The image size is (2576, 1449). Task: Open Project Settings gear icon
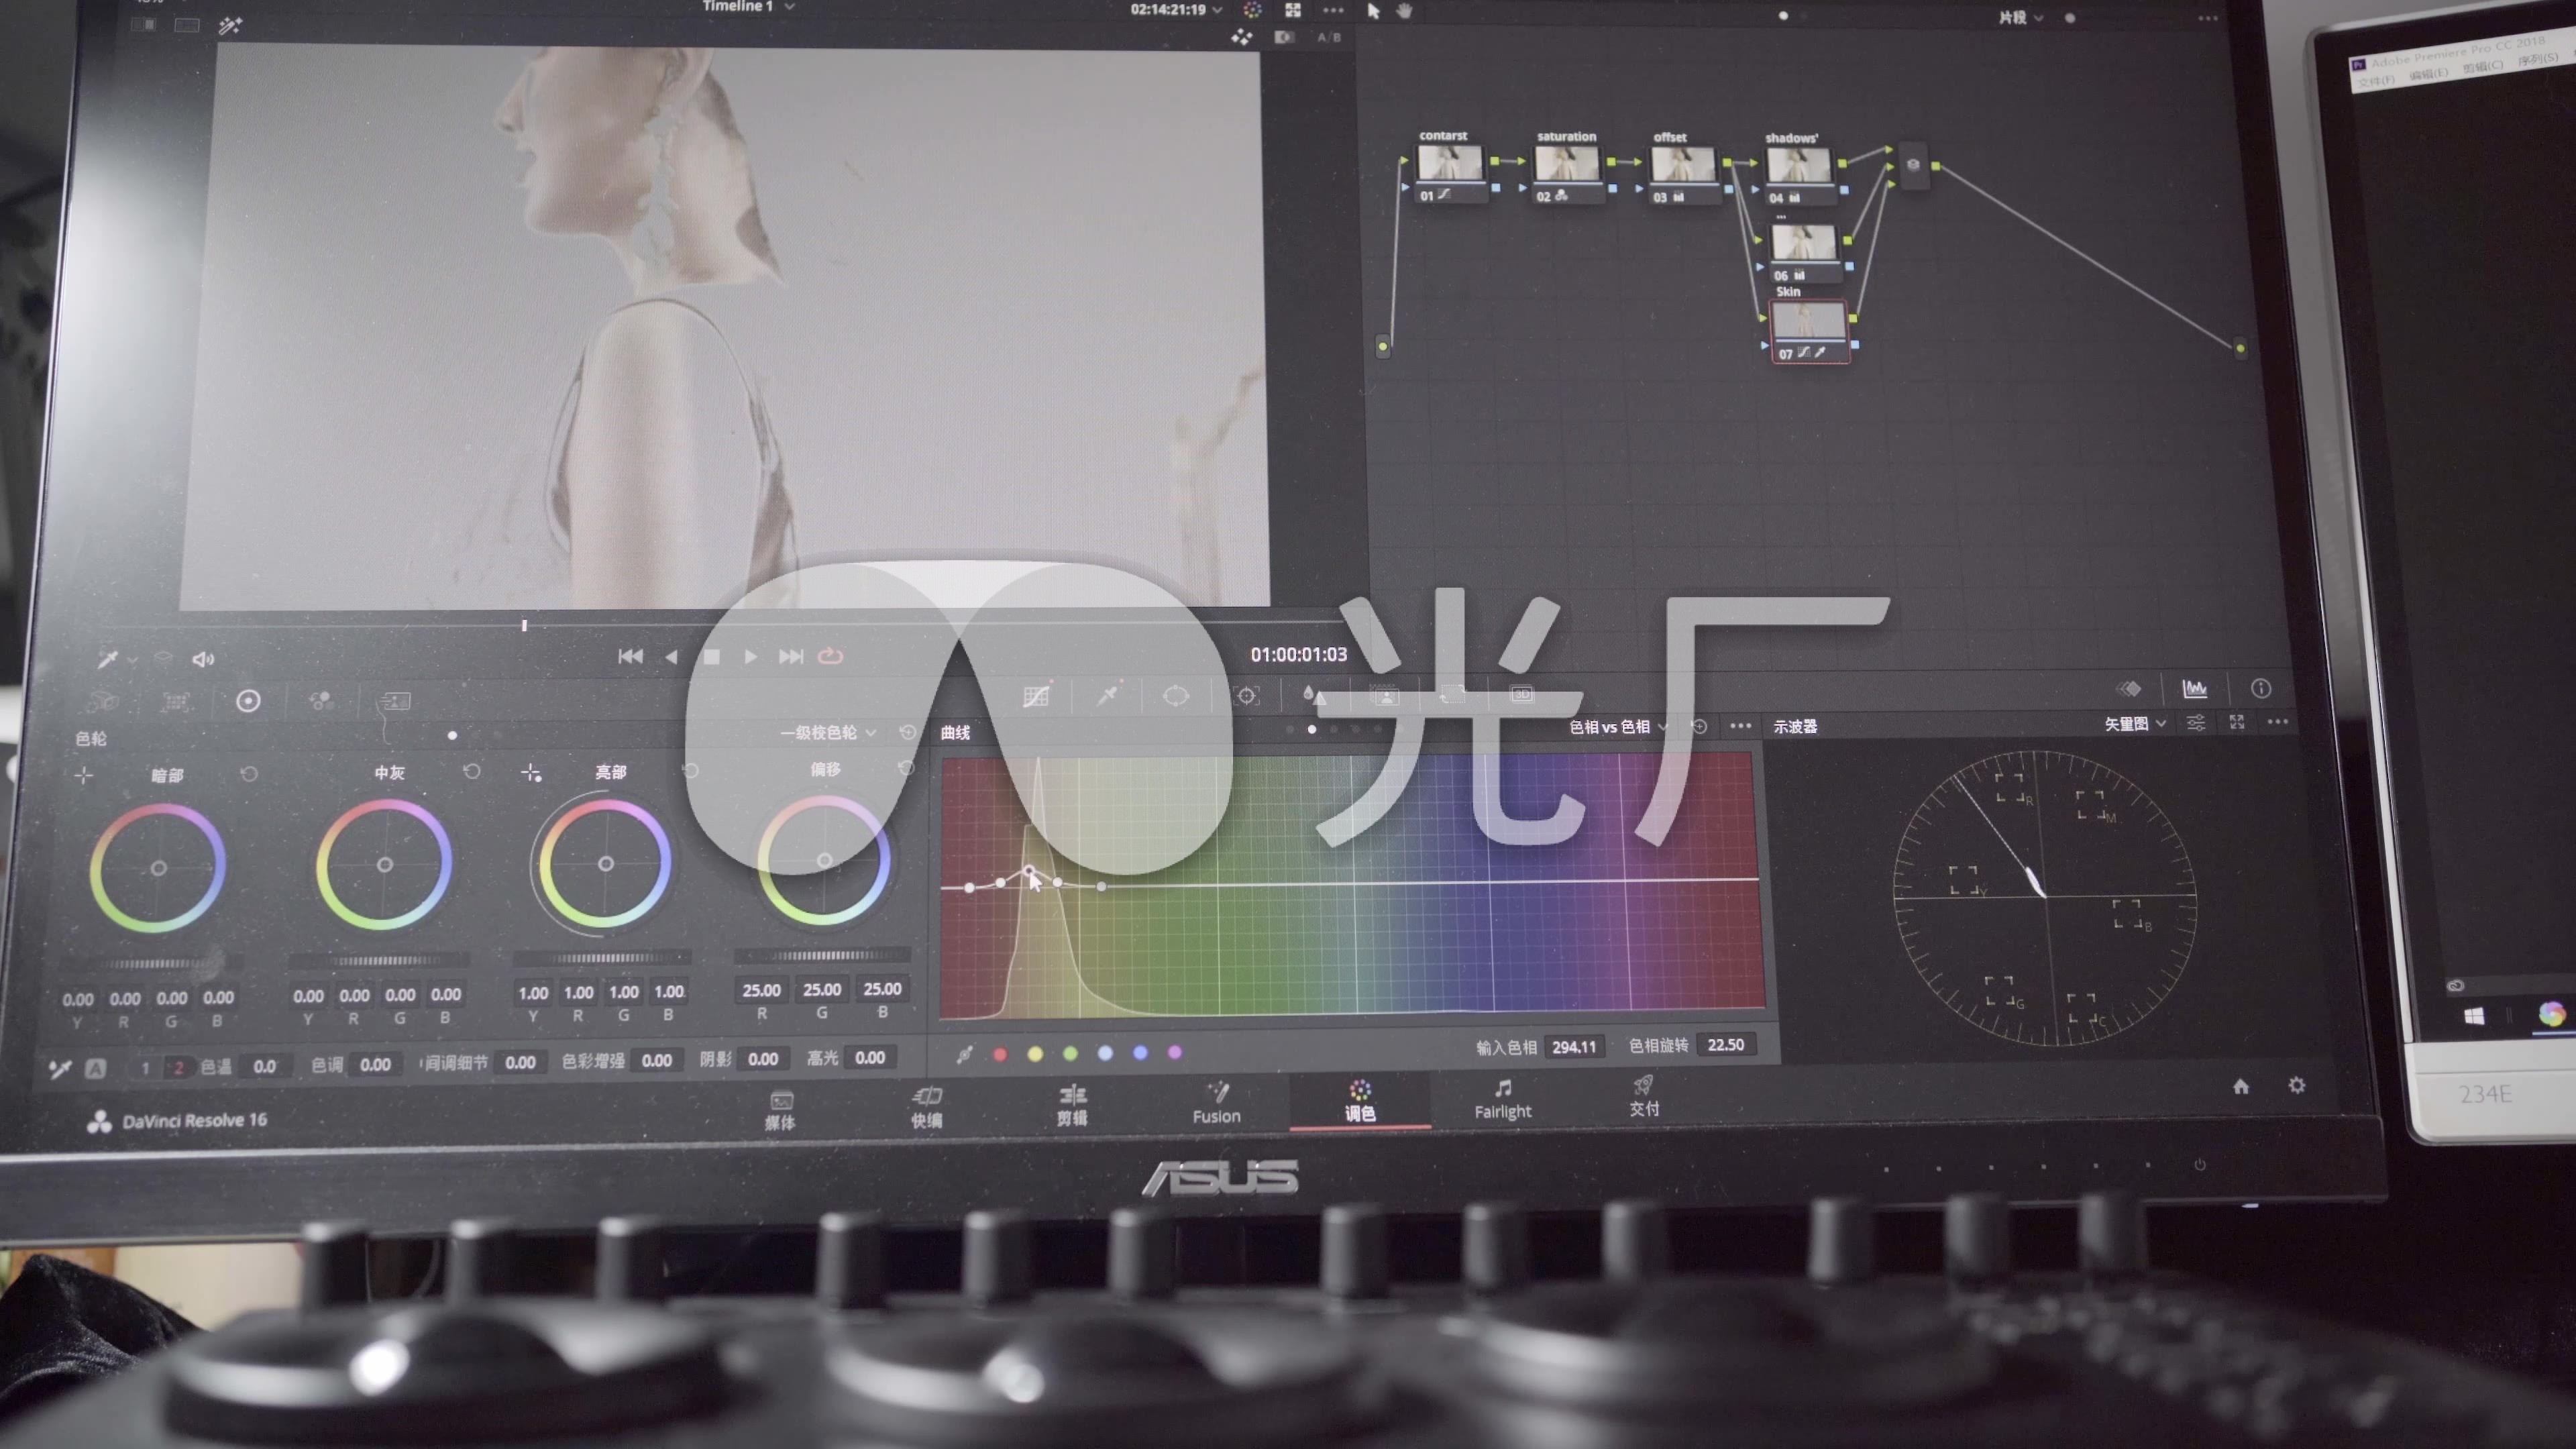coord(2297,1085)
